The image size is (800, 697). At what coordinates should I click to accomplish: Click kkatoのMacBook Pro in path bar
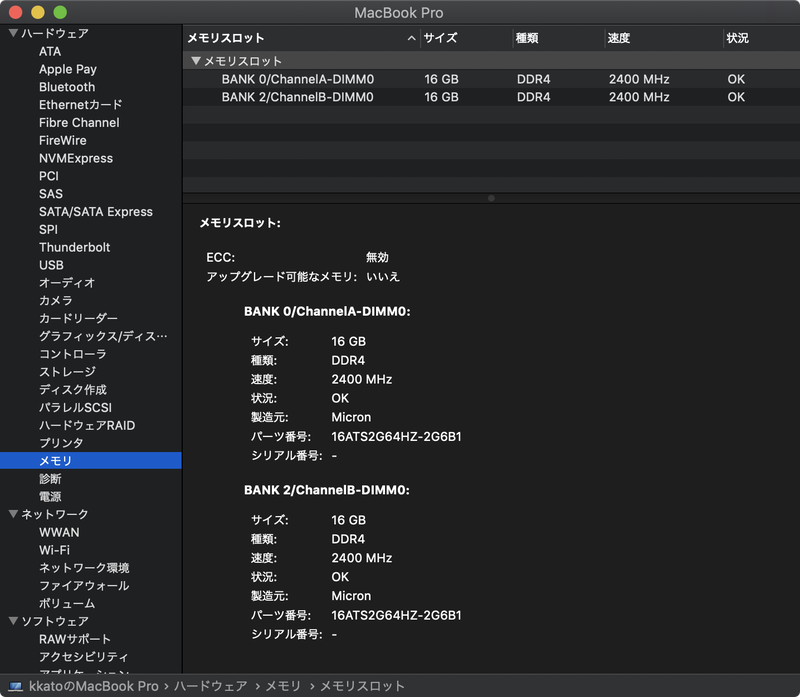pyautogui.click(x=93, y=686)
